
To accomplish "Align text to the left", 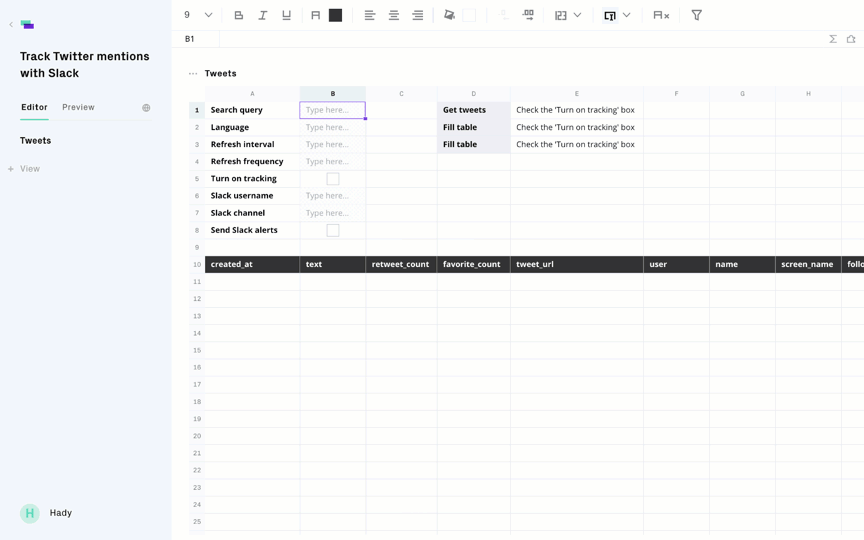I will tap(370, 15).
